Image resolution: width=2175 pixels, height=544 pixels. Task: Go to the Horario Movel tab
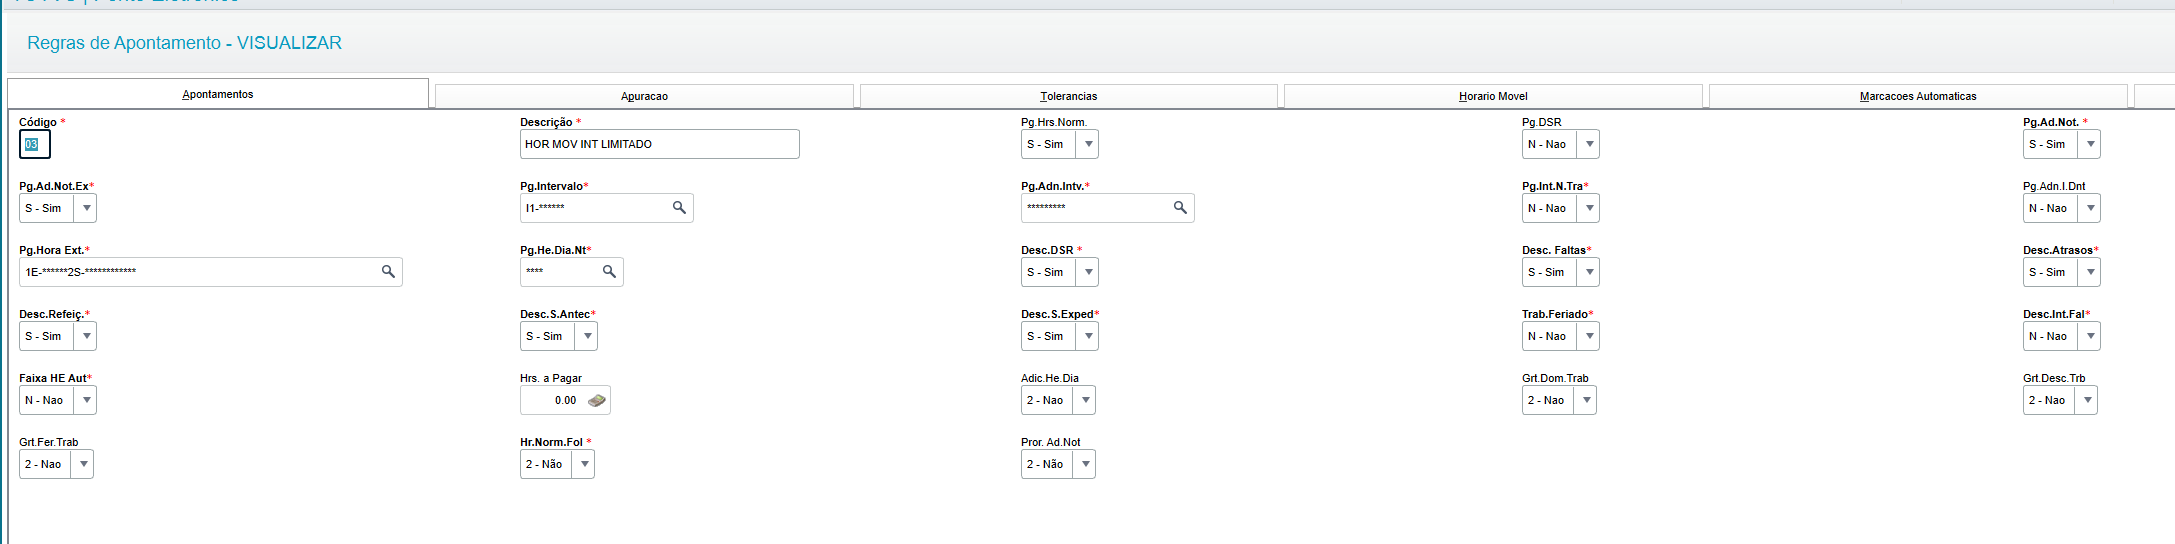1493,96
